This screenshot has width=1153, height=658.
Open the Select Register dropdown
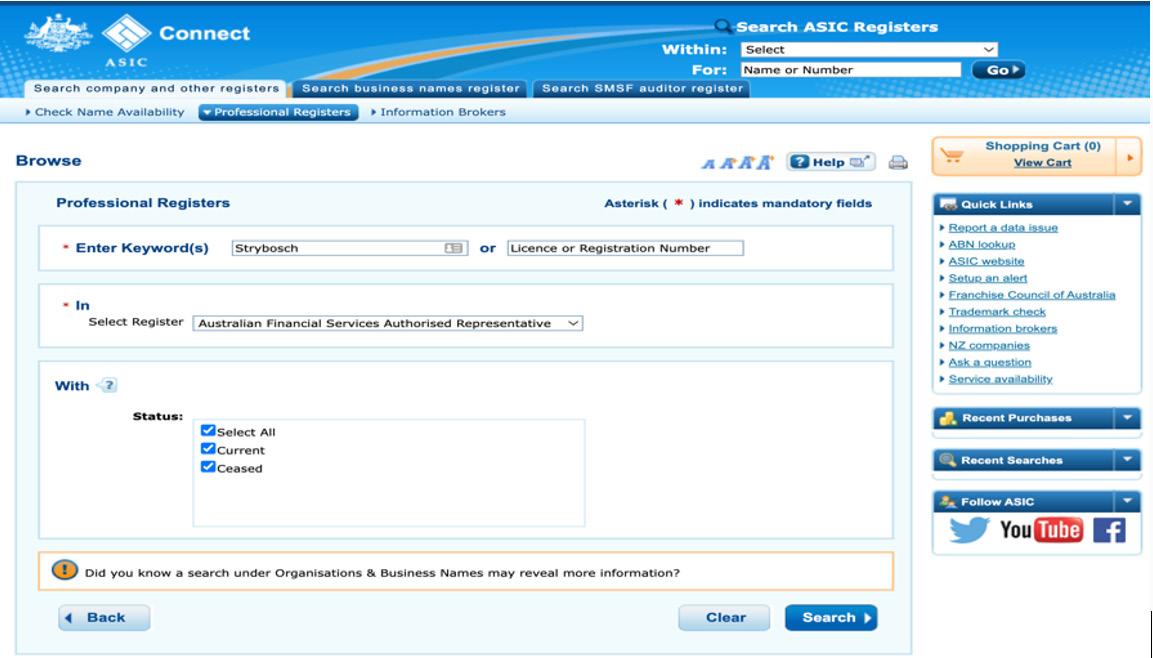pos(388,323)
